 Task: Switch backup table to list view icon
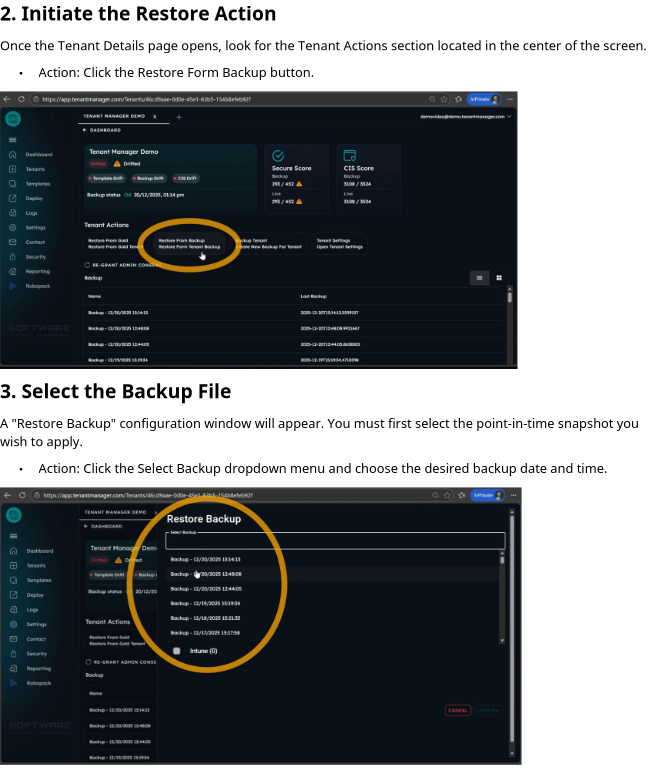click(479, 278)
